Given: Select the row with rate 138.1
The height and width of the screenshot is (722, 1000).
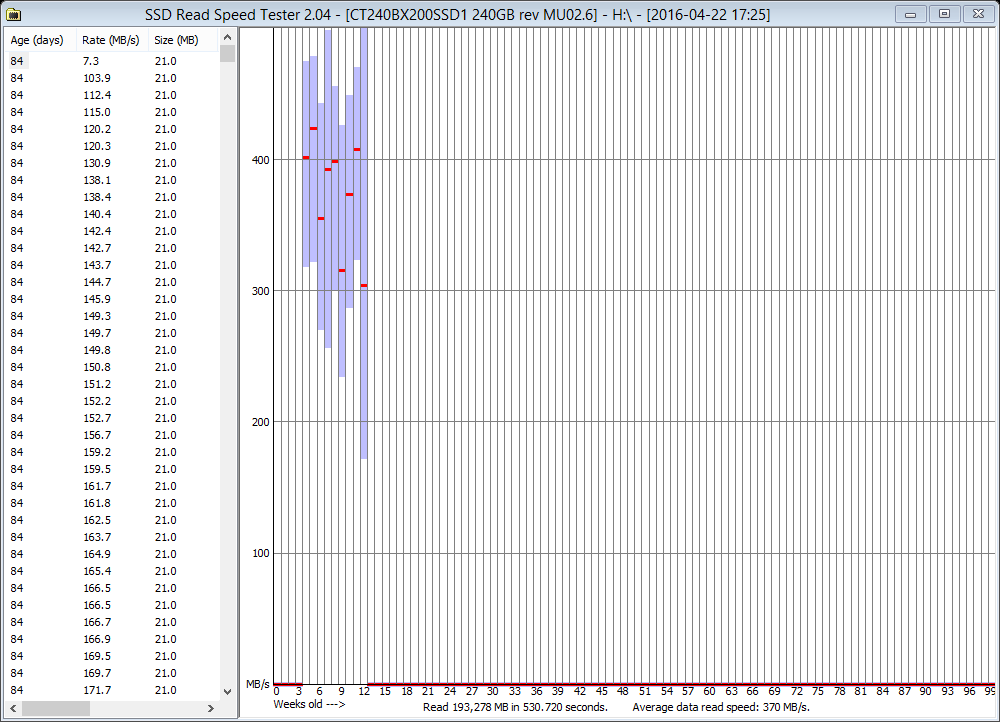Looking at the screenshot, I should click(x=112, y=180).
